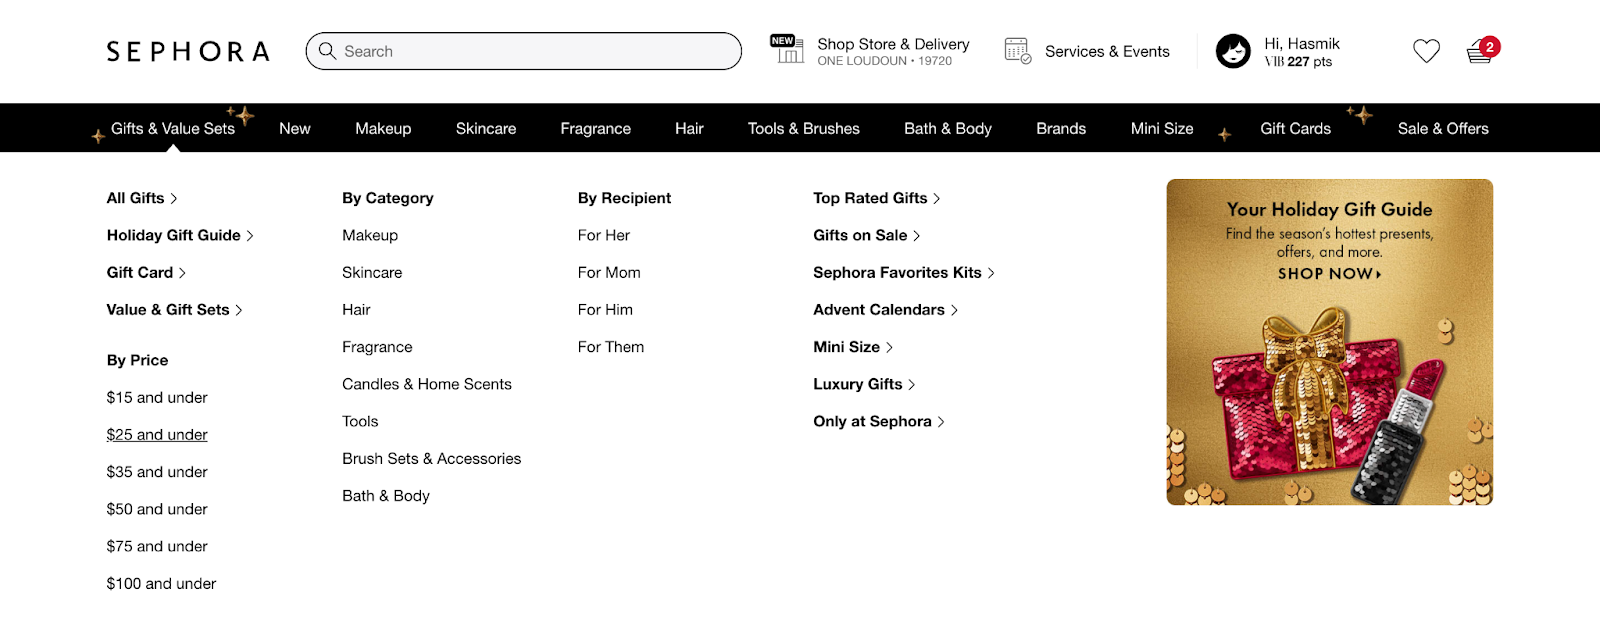Open the profile avatar icon
This screenshot has height=621, width=1600.
coord(1233,51)
